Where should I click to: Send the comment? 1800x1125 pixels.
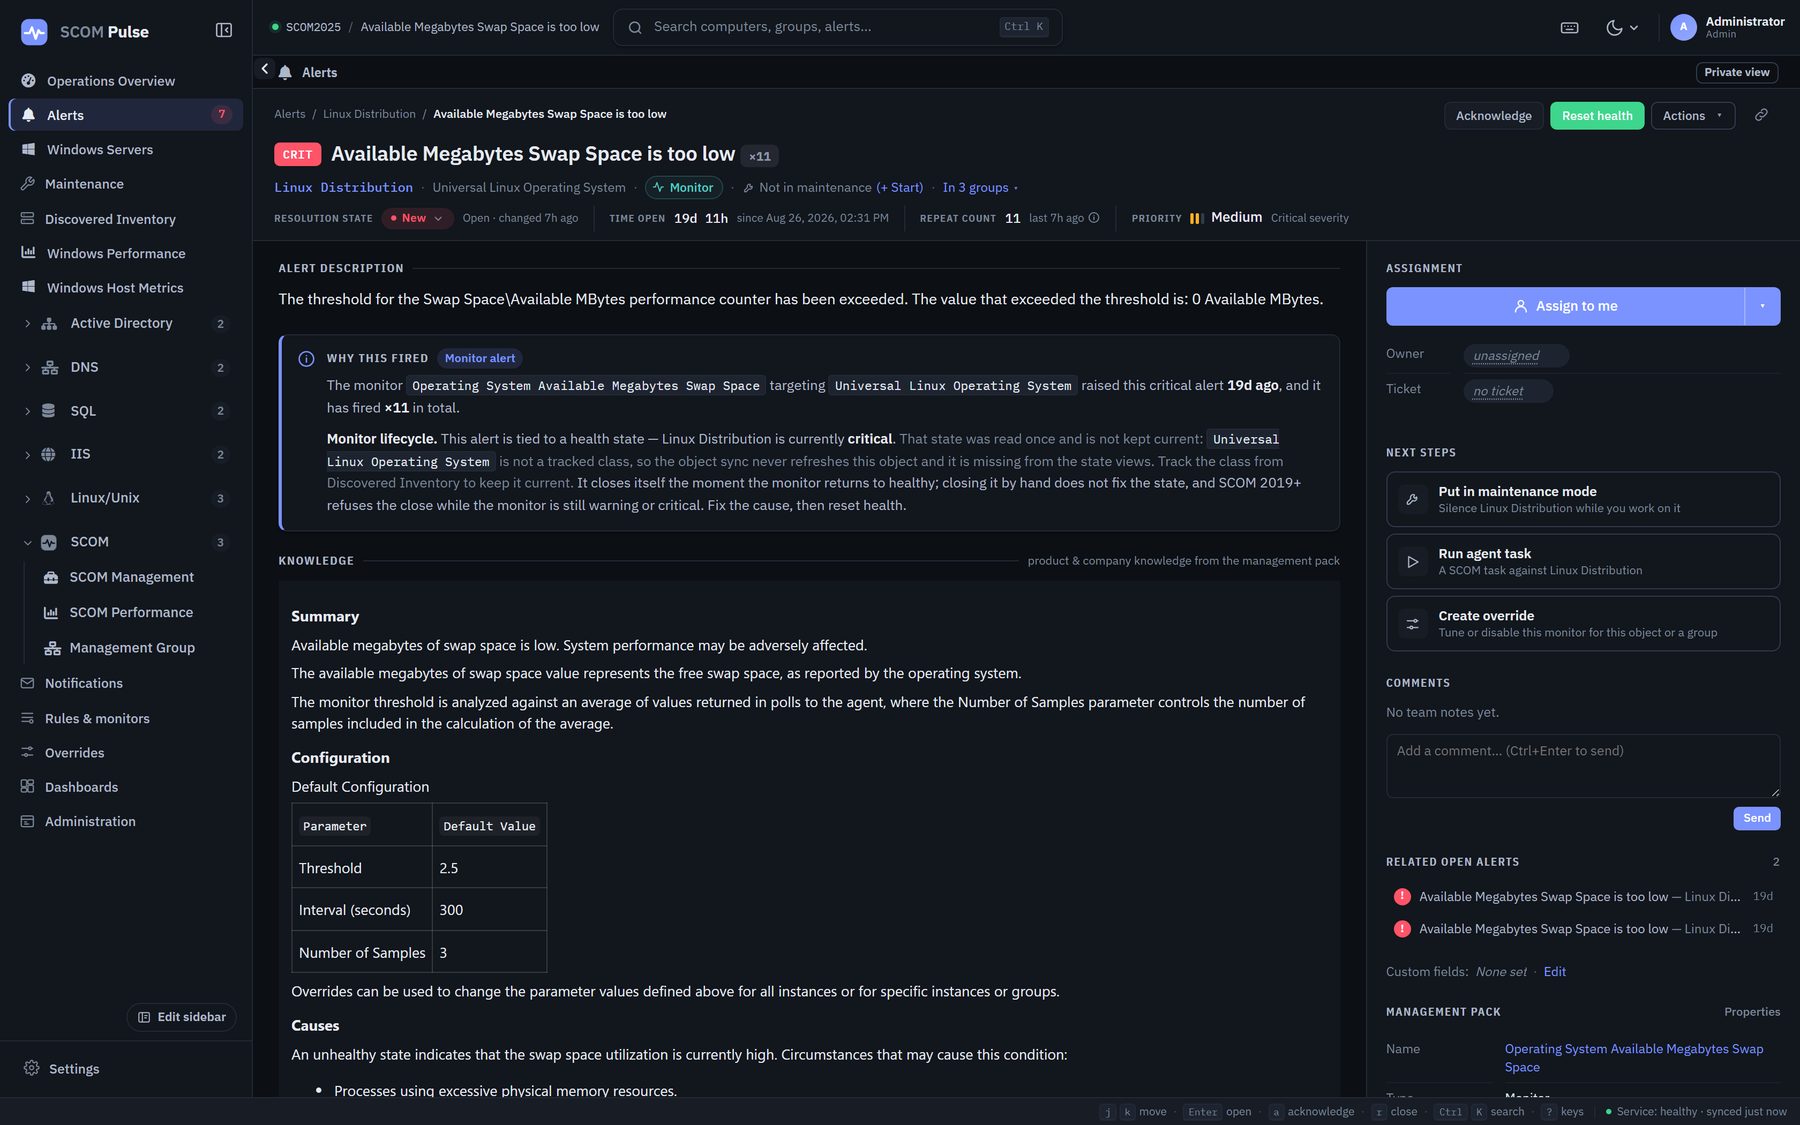click(x=1756, y=818)
